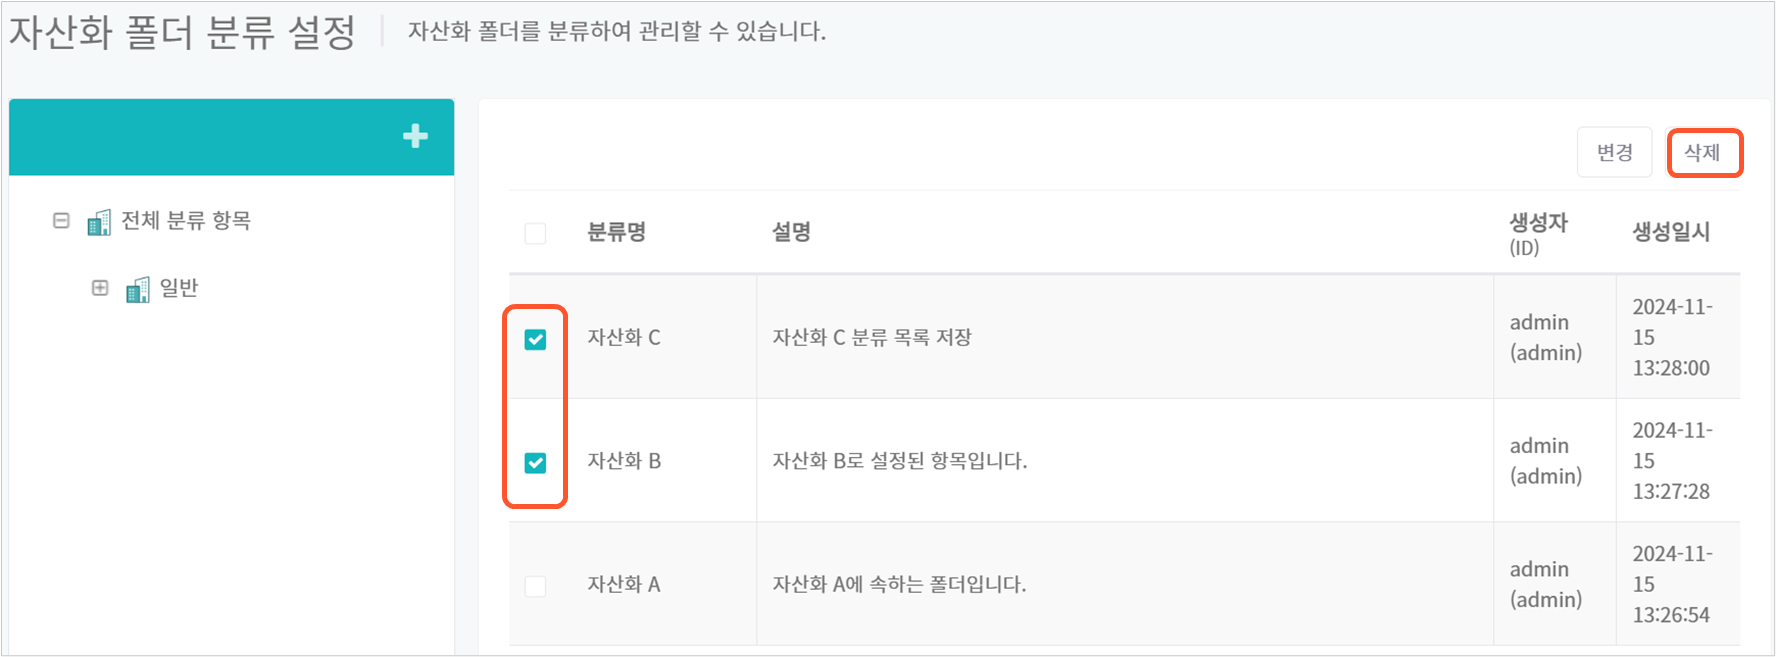1776x657 pixels.
Task: Check the 자산화 A row checkbox
Action: [535, 586]
